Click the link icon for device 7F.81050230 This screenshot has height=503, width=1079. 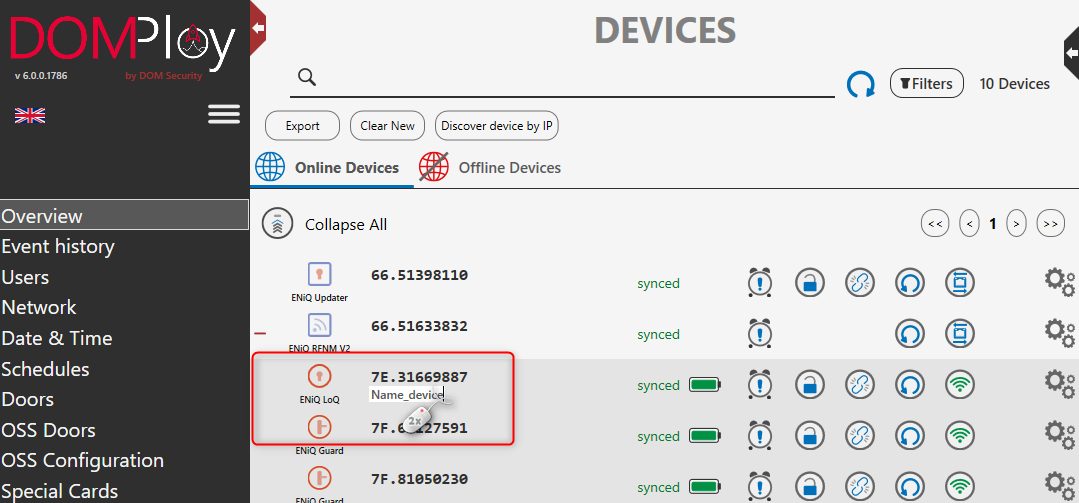pyautogui.click(x=859, y=486)
